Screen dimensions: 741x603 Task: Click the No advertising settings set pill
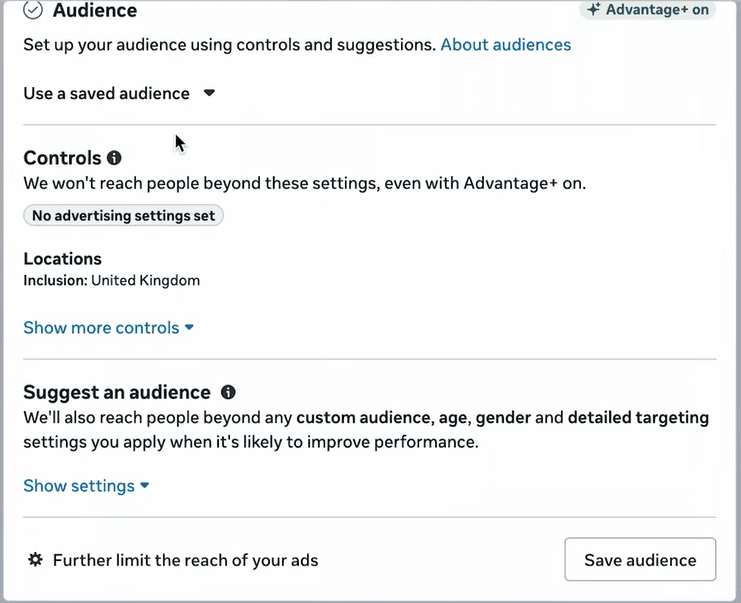click(123, 215)
